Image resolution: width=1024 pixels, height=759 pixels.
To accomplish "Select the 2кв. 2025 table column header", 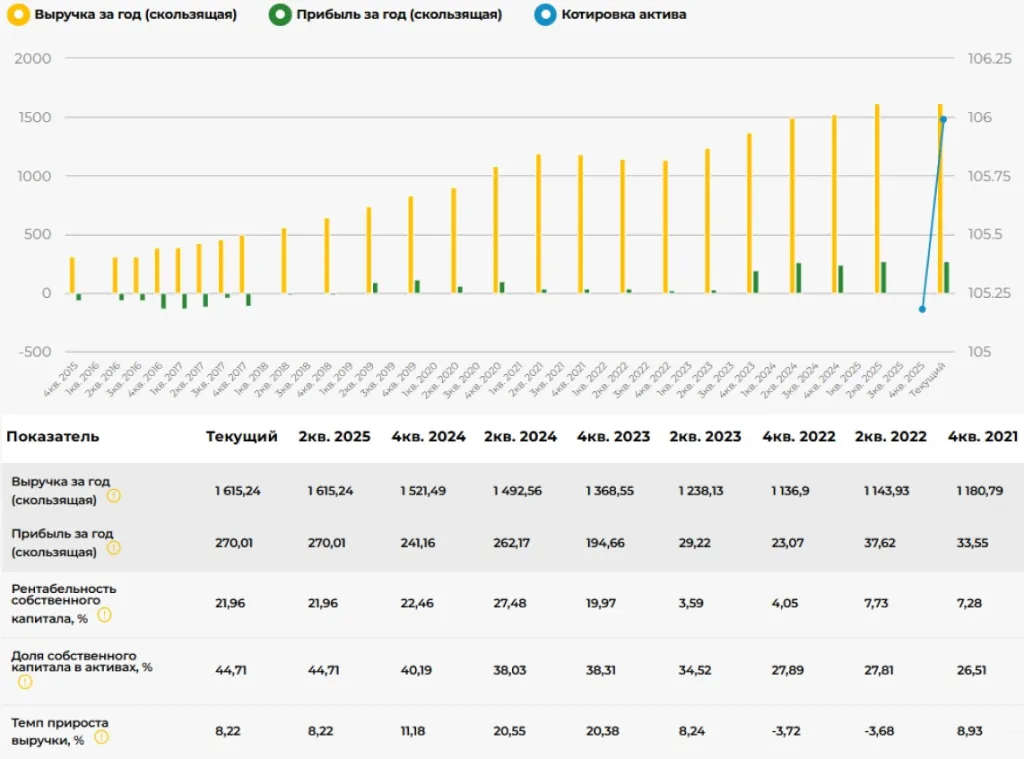I will 334,437.
